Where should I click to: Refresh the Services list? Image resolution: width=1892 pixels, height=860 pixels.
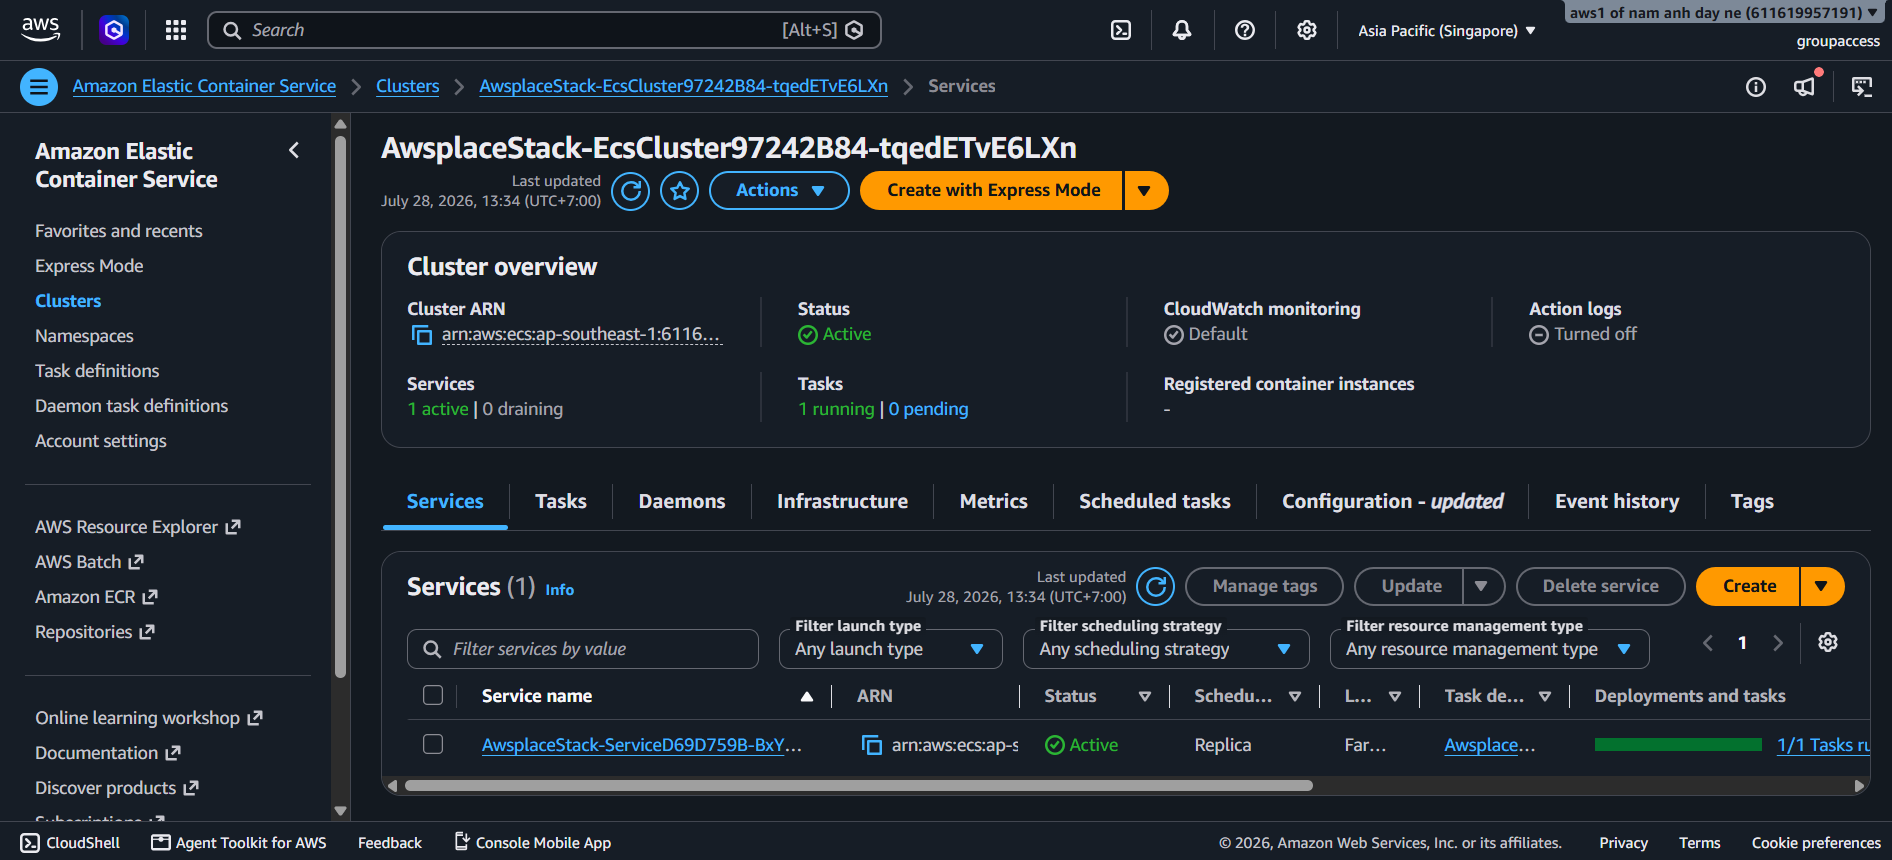point(1156,587)
